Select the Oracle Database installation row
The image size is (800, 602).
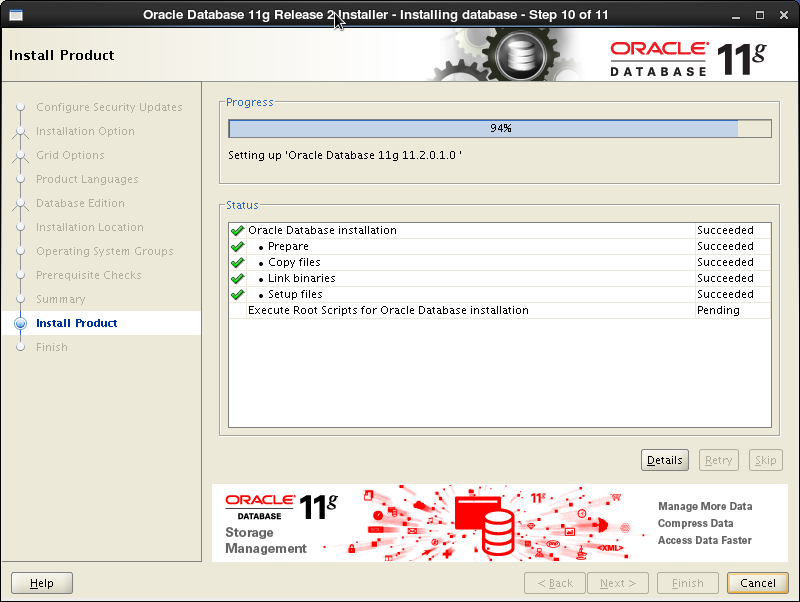(500, 231)
